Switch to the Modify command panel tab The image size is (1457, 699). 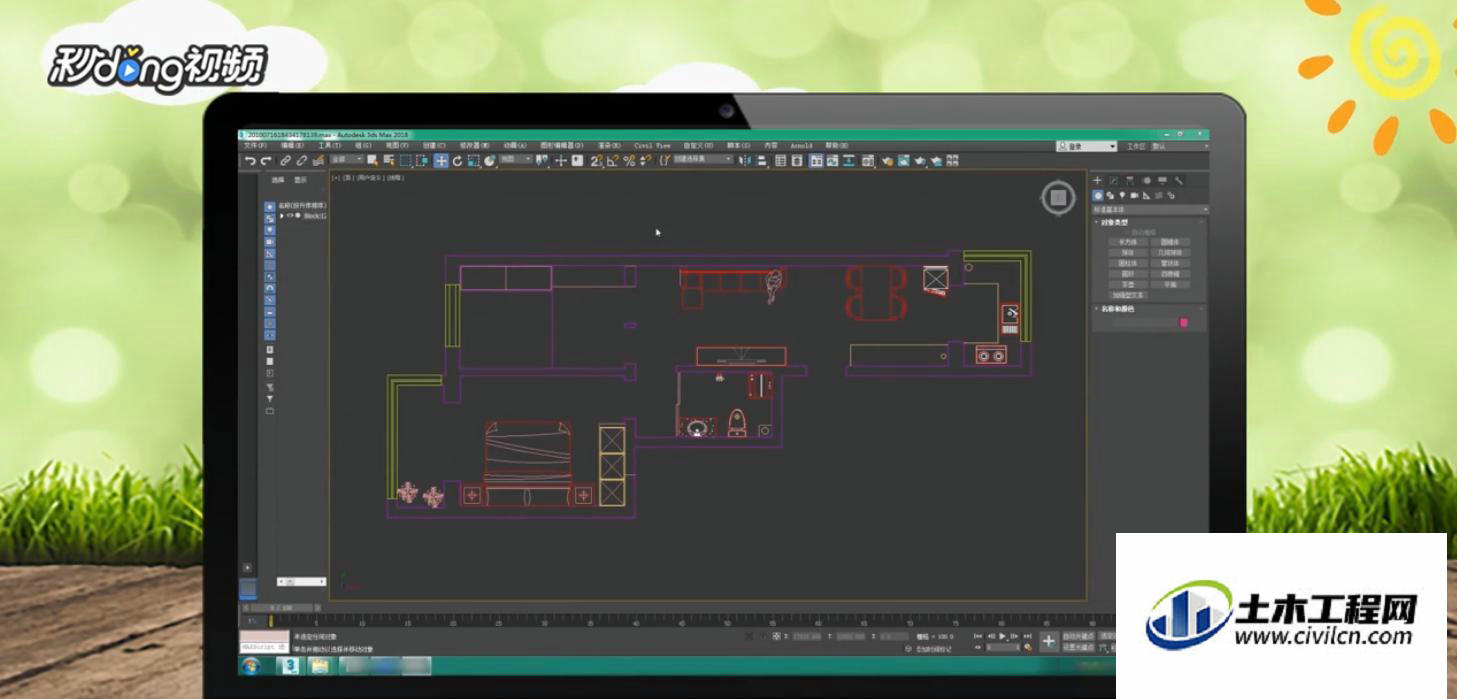tap(1114, 180)
